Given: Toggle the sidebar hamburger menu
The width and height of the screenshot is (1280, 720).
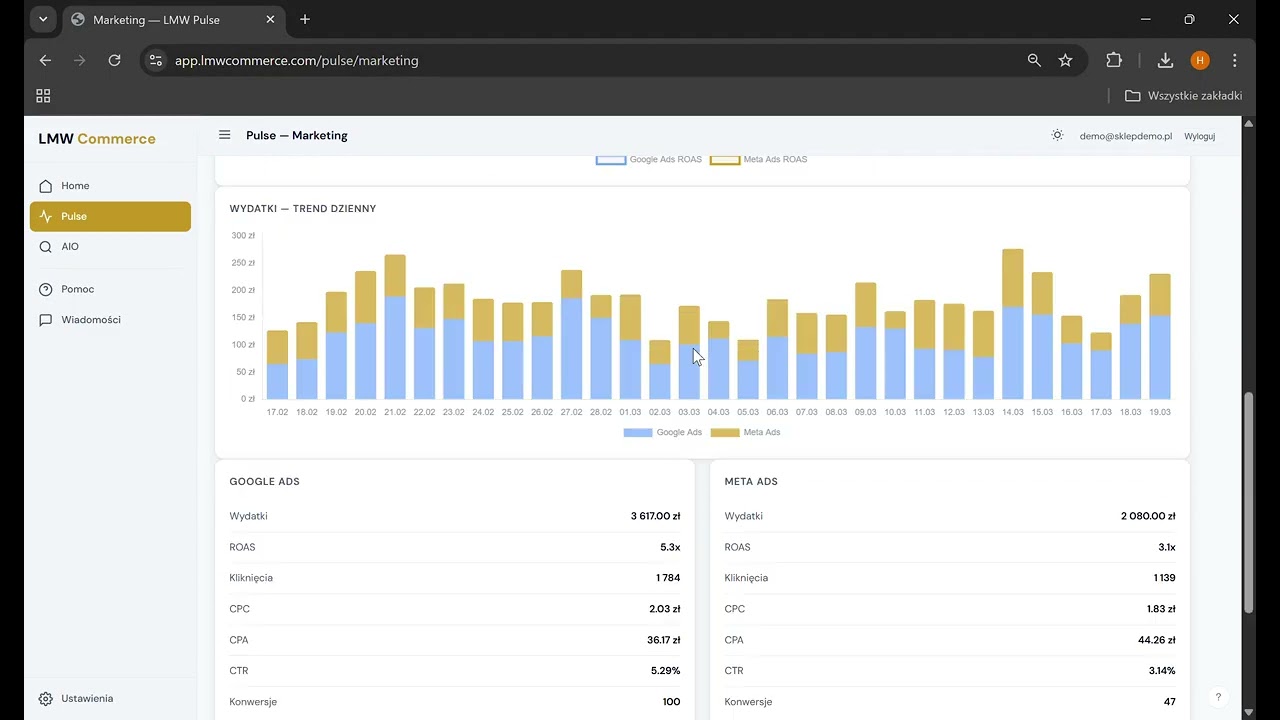Looking at the screenshot, I should click(x=224, y=135).
